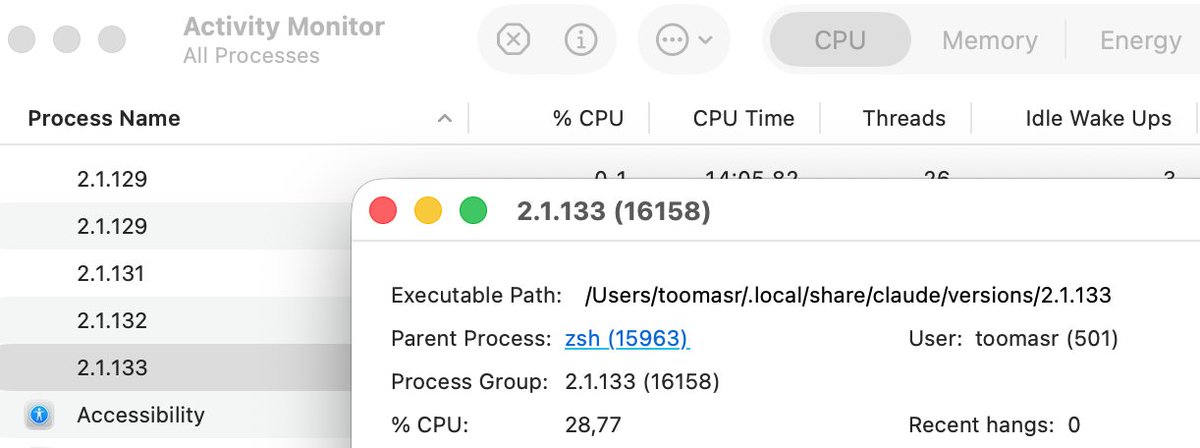The height and width of the screenshot is (448, 1200).
Task: Sort by the % CPU column
Action: 588,118
